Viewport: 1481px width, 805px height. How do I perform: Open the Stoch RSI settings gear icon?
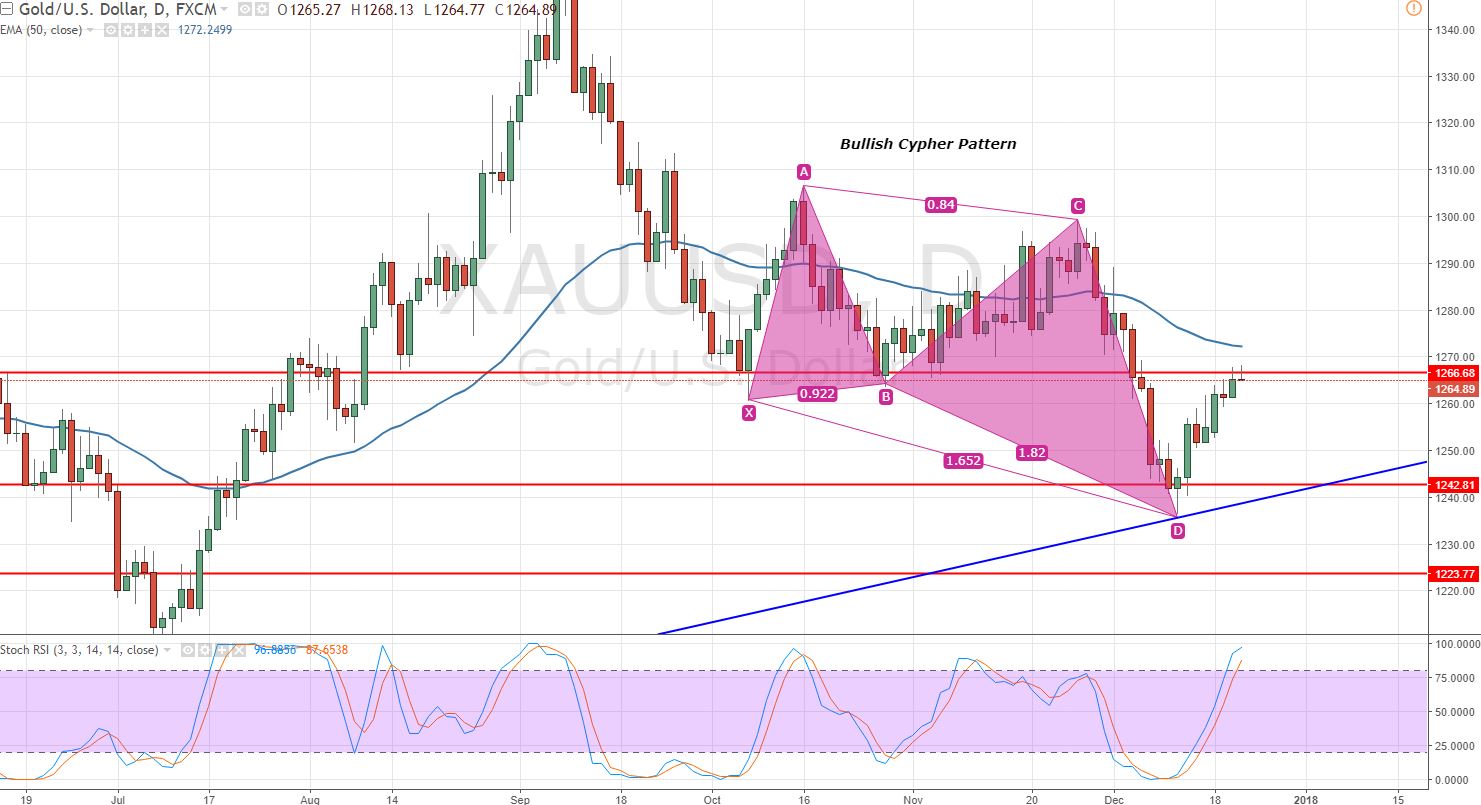coord(206,650)
